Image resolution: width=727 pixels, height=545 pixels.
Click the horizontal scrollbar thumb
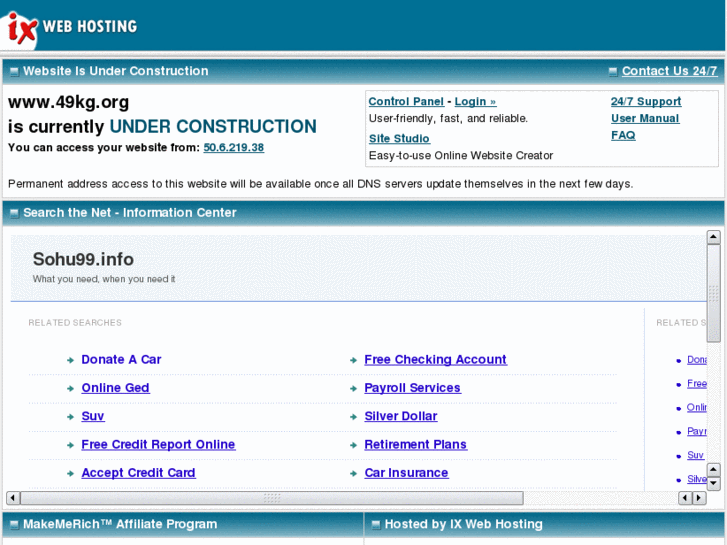[x=272, y=498]
